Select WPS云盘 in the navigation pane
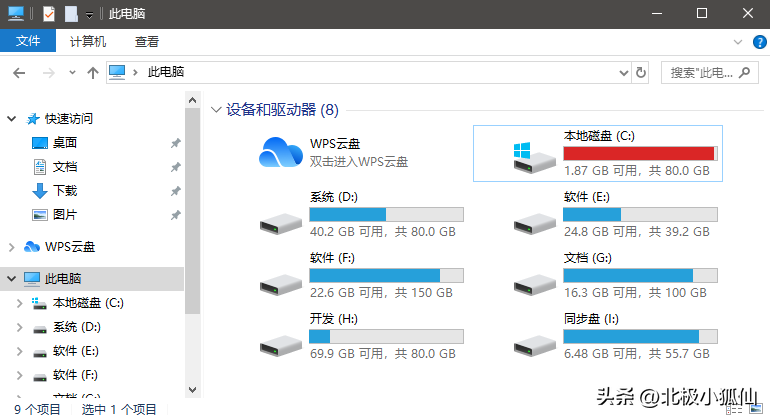 click(70, 247)
